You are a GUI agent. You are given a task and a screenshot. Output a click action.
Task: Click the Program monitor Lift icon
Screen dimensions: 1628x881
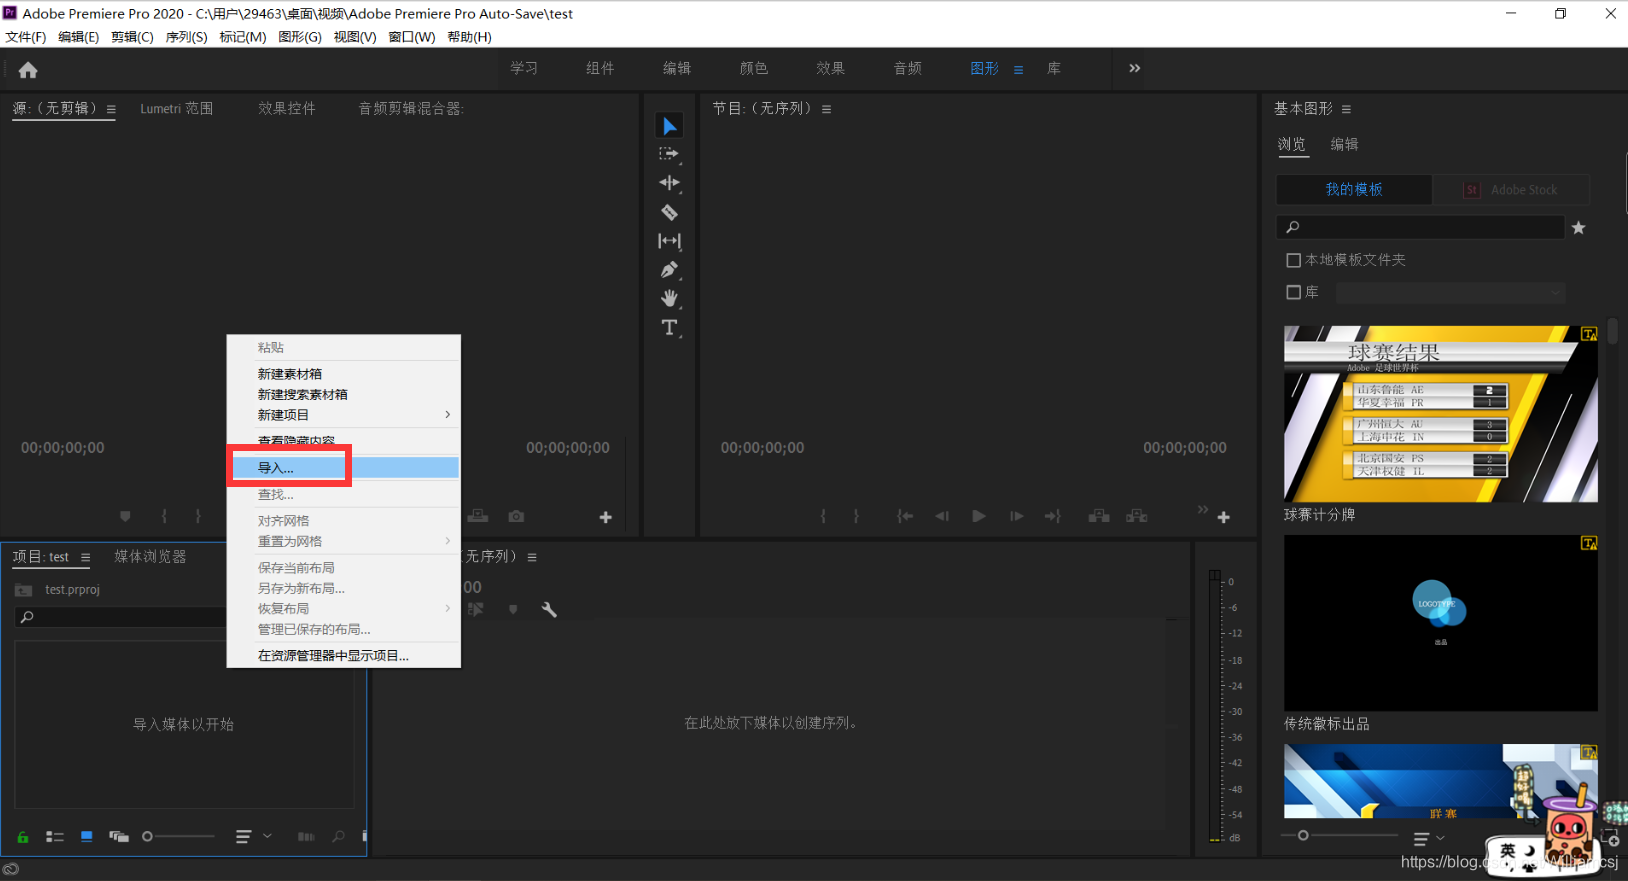pos(1099,516)
